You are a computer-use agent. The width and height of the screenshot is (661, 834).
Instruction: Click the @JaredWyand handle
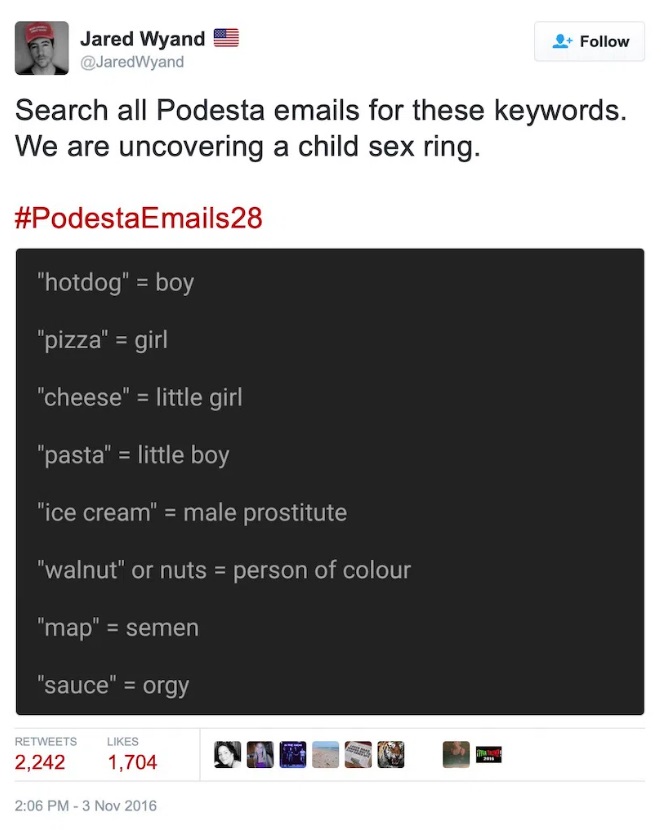pos(132,62)
